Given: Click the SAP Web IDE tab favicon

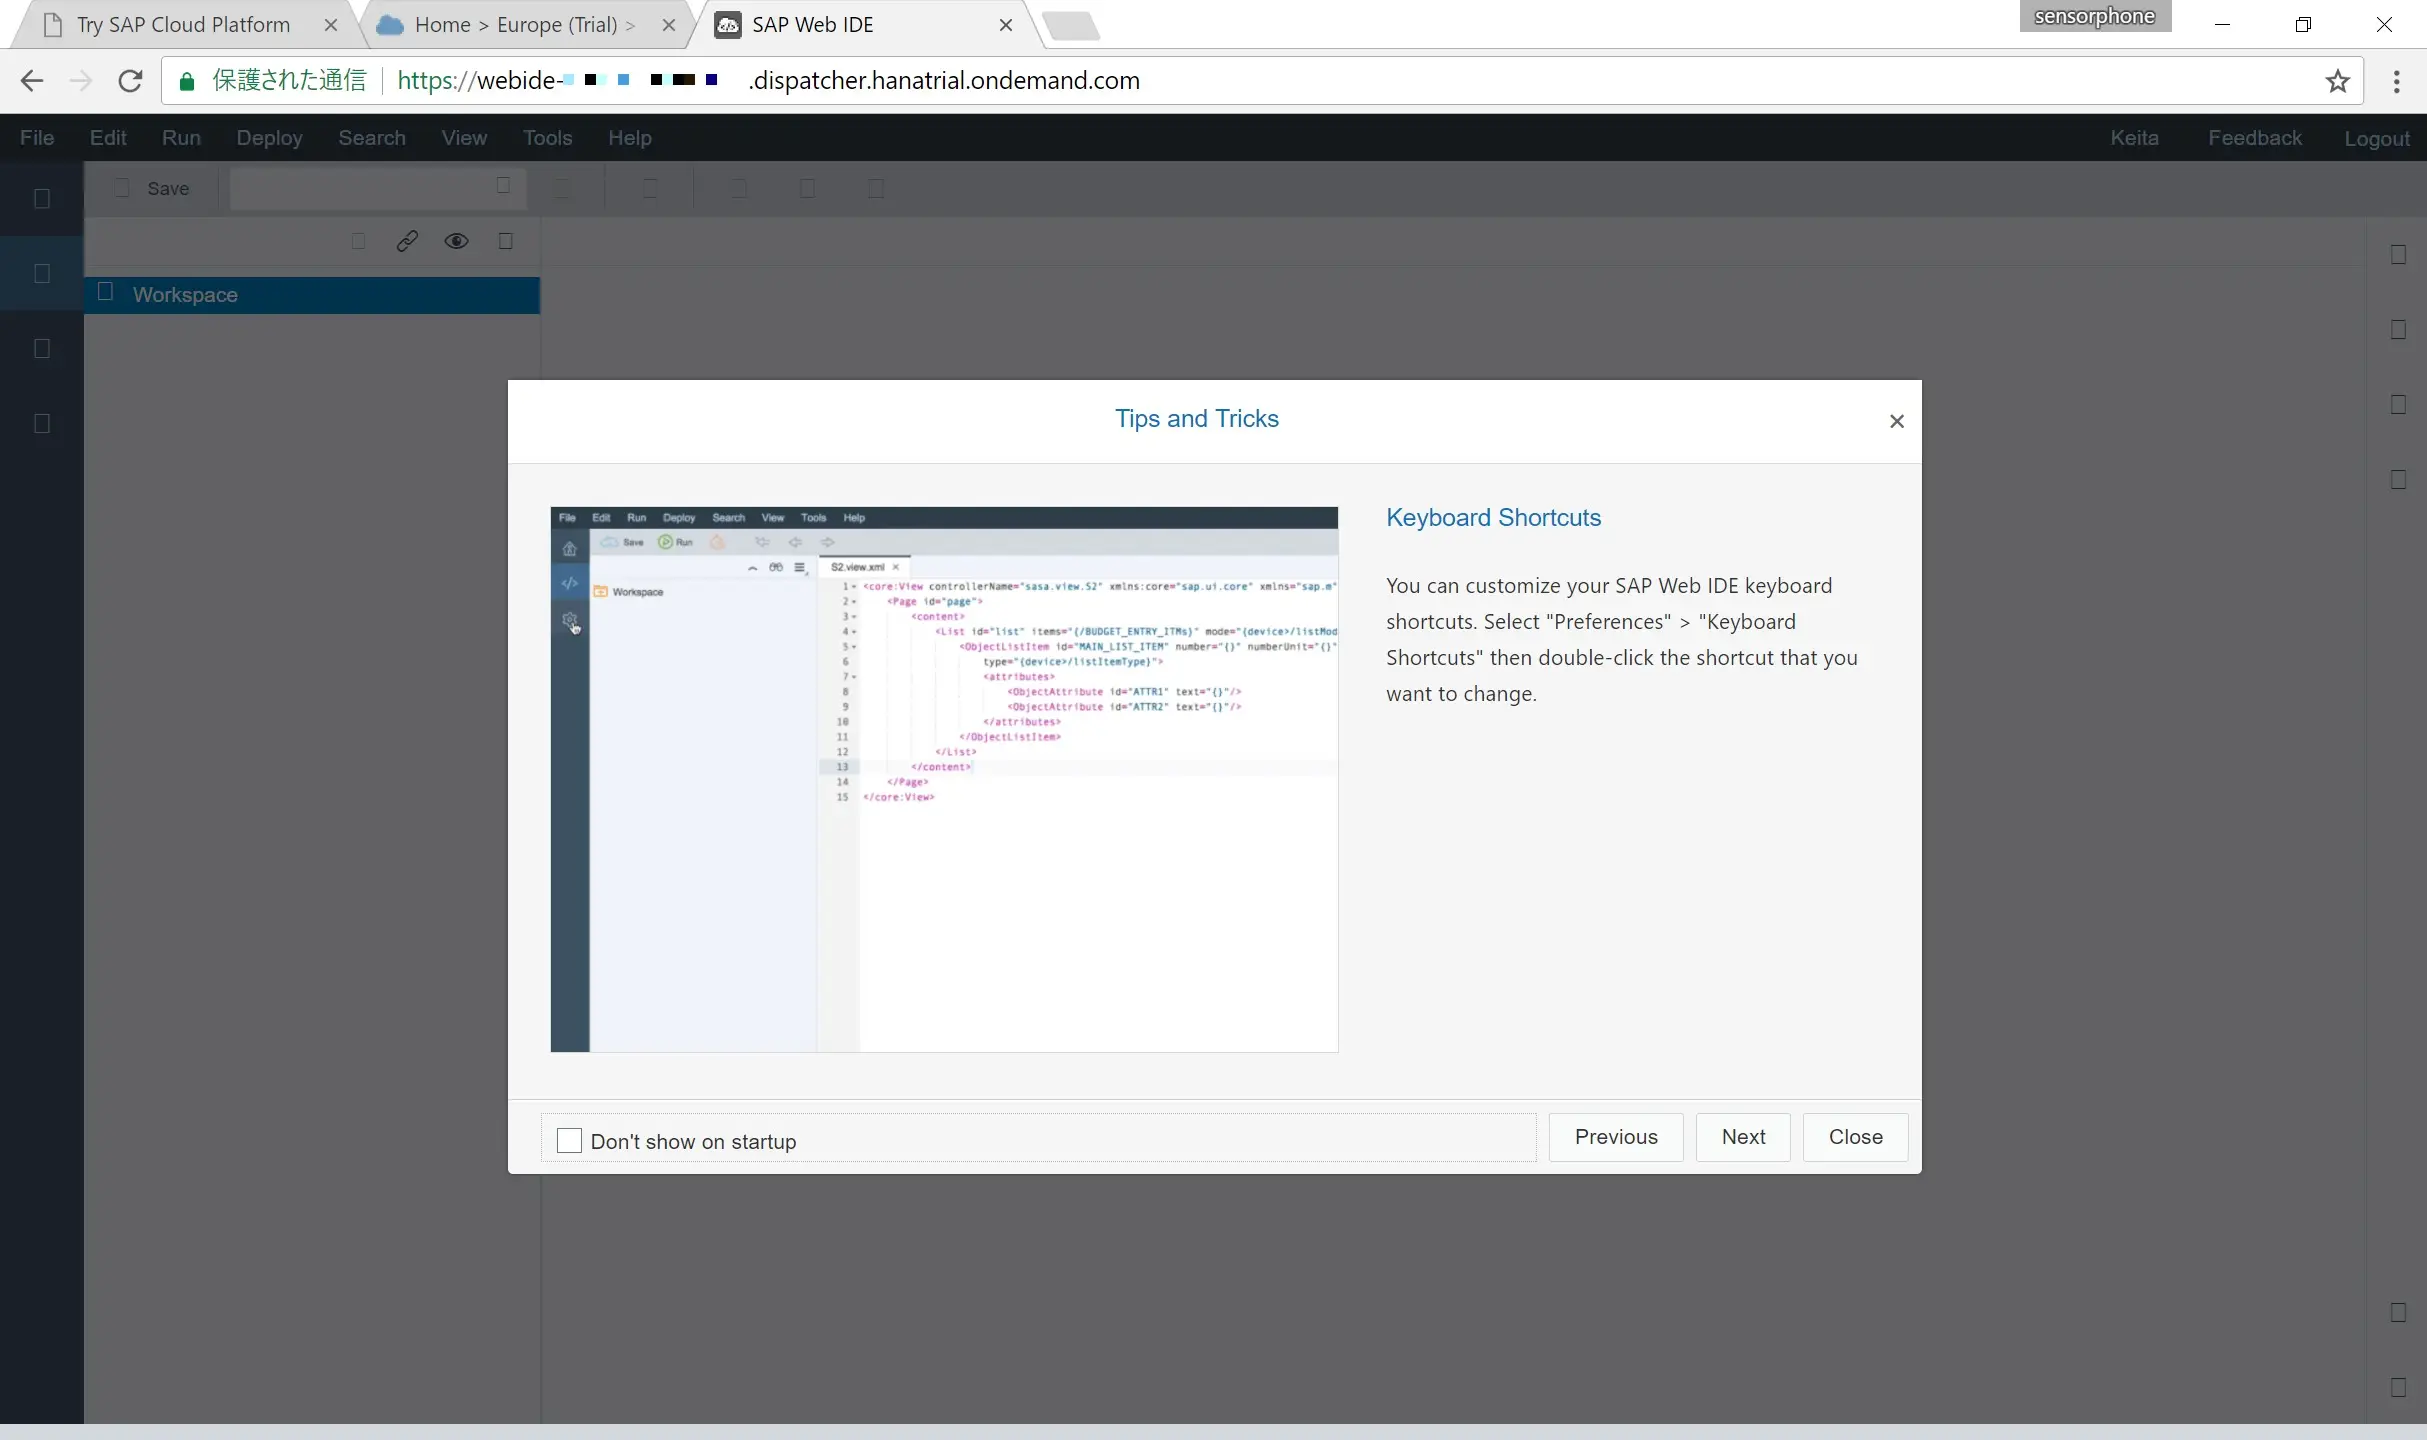Looking at the screenshot, I should 728,25.
